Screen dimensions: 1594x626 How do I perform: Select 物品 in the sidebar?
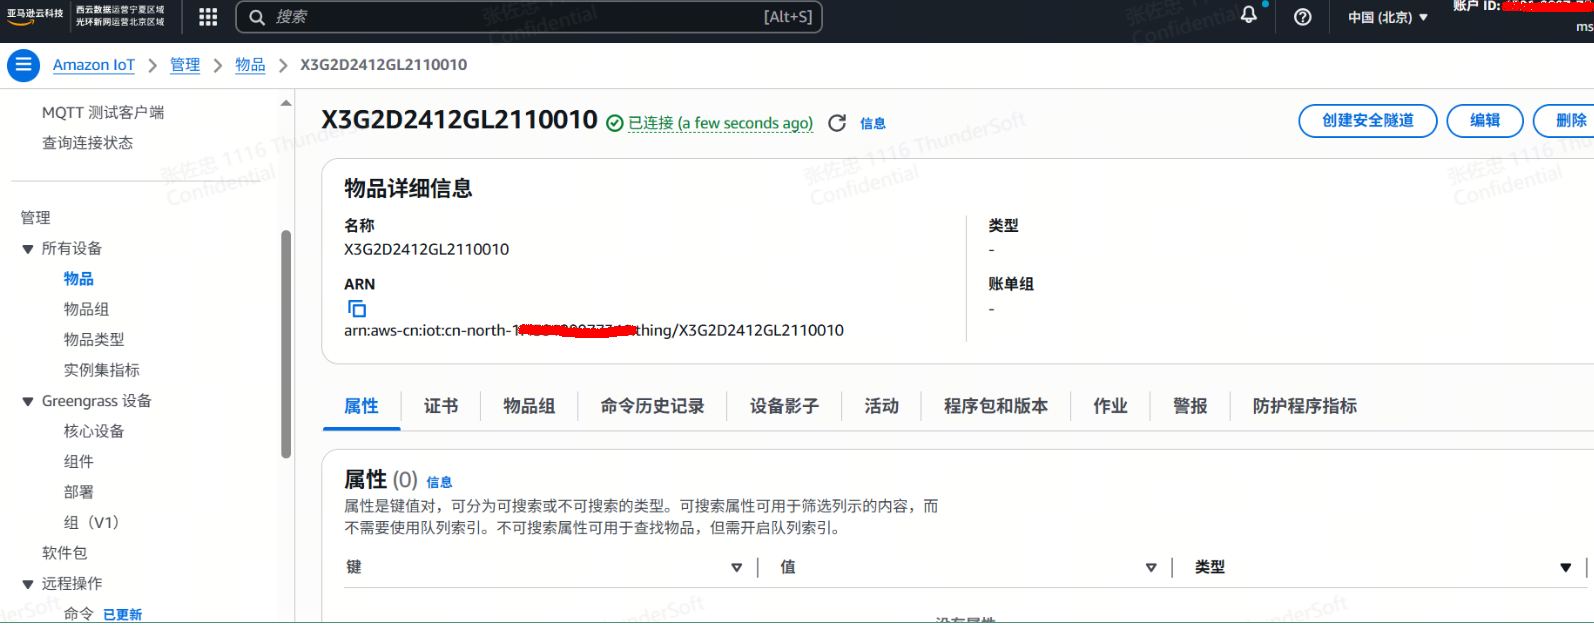point(79,279)
